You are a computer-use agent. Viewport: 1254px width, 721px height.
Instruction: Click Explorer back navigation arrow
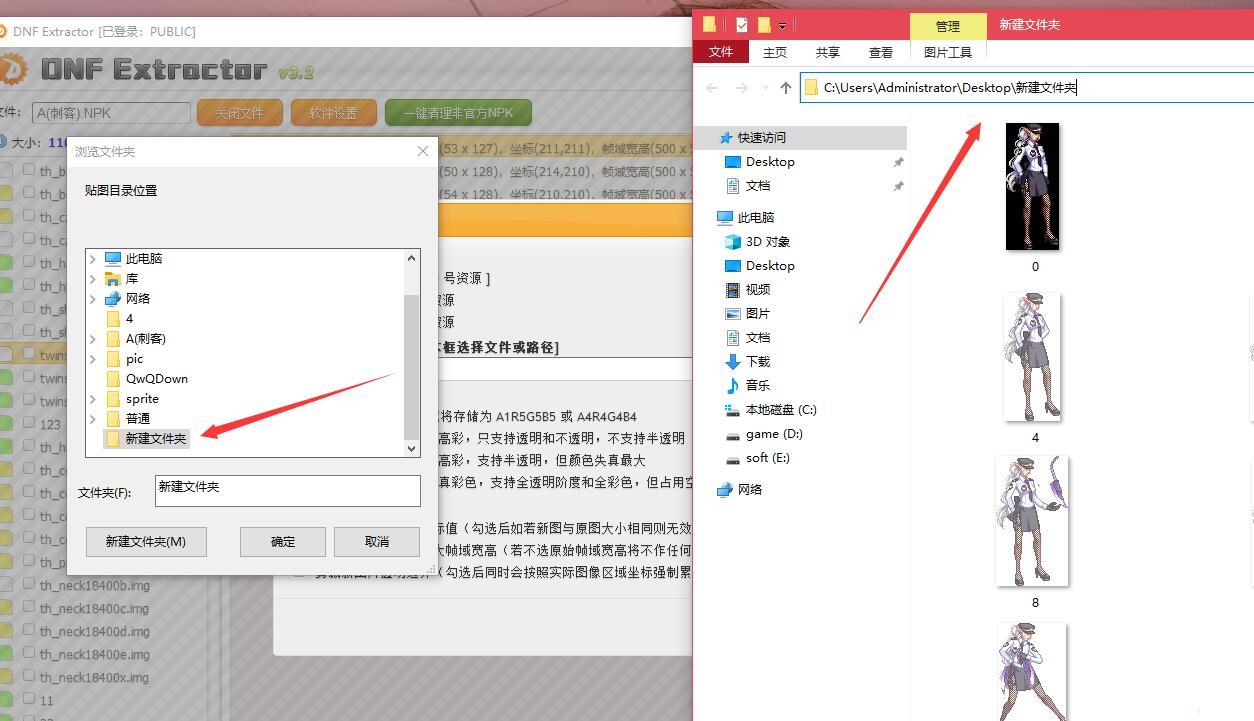pos(712,88)
